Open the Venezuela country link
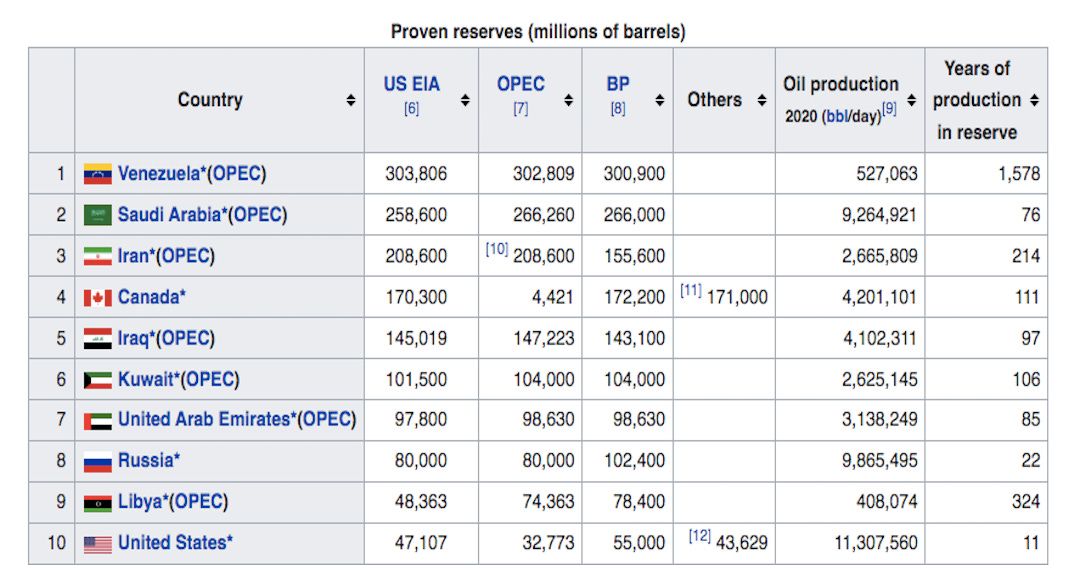The height and width of the screenshot is (565, 1080). pos(159,174)
